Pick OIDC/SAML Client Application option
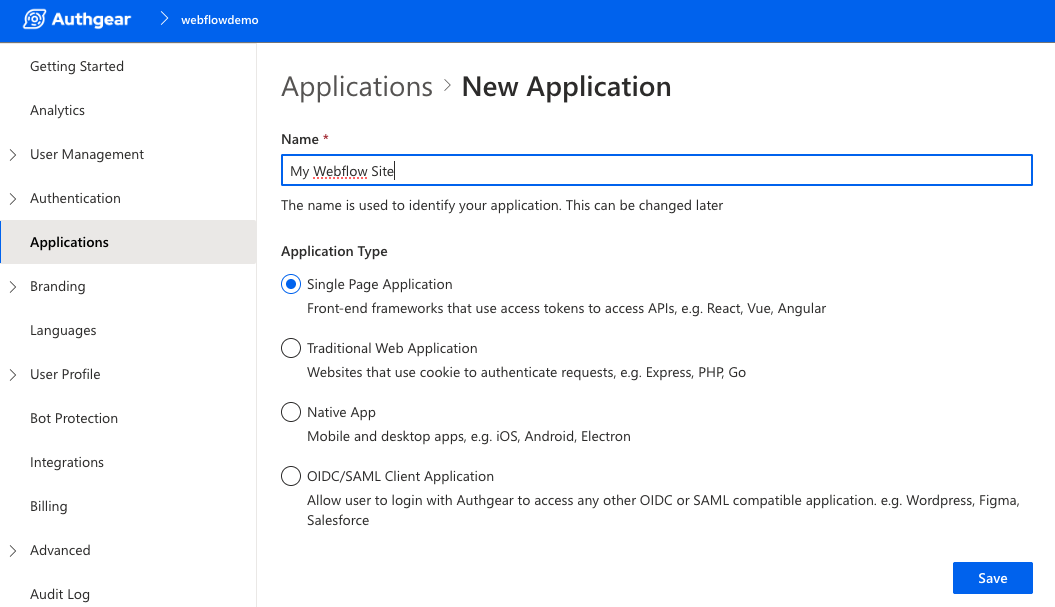1055x607 pixels. tap(291, 476)
